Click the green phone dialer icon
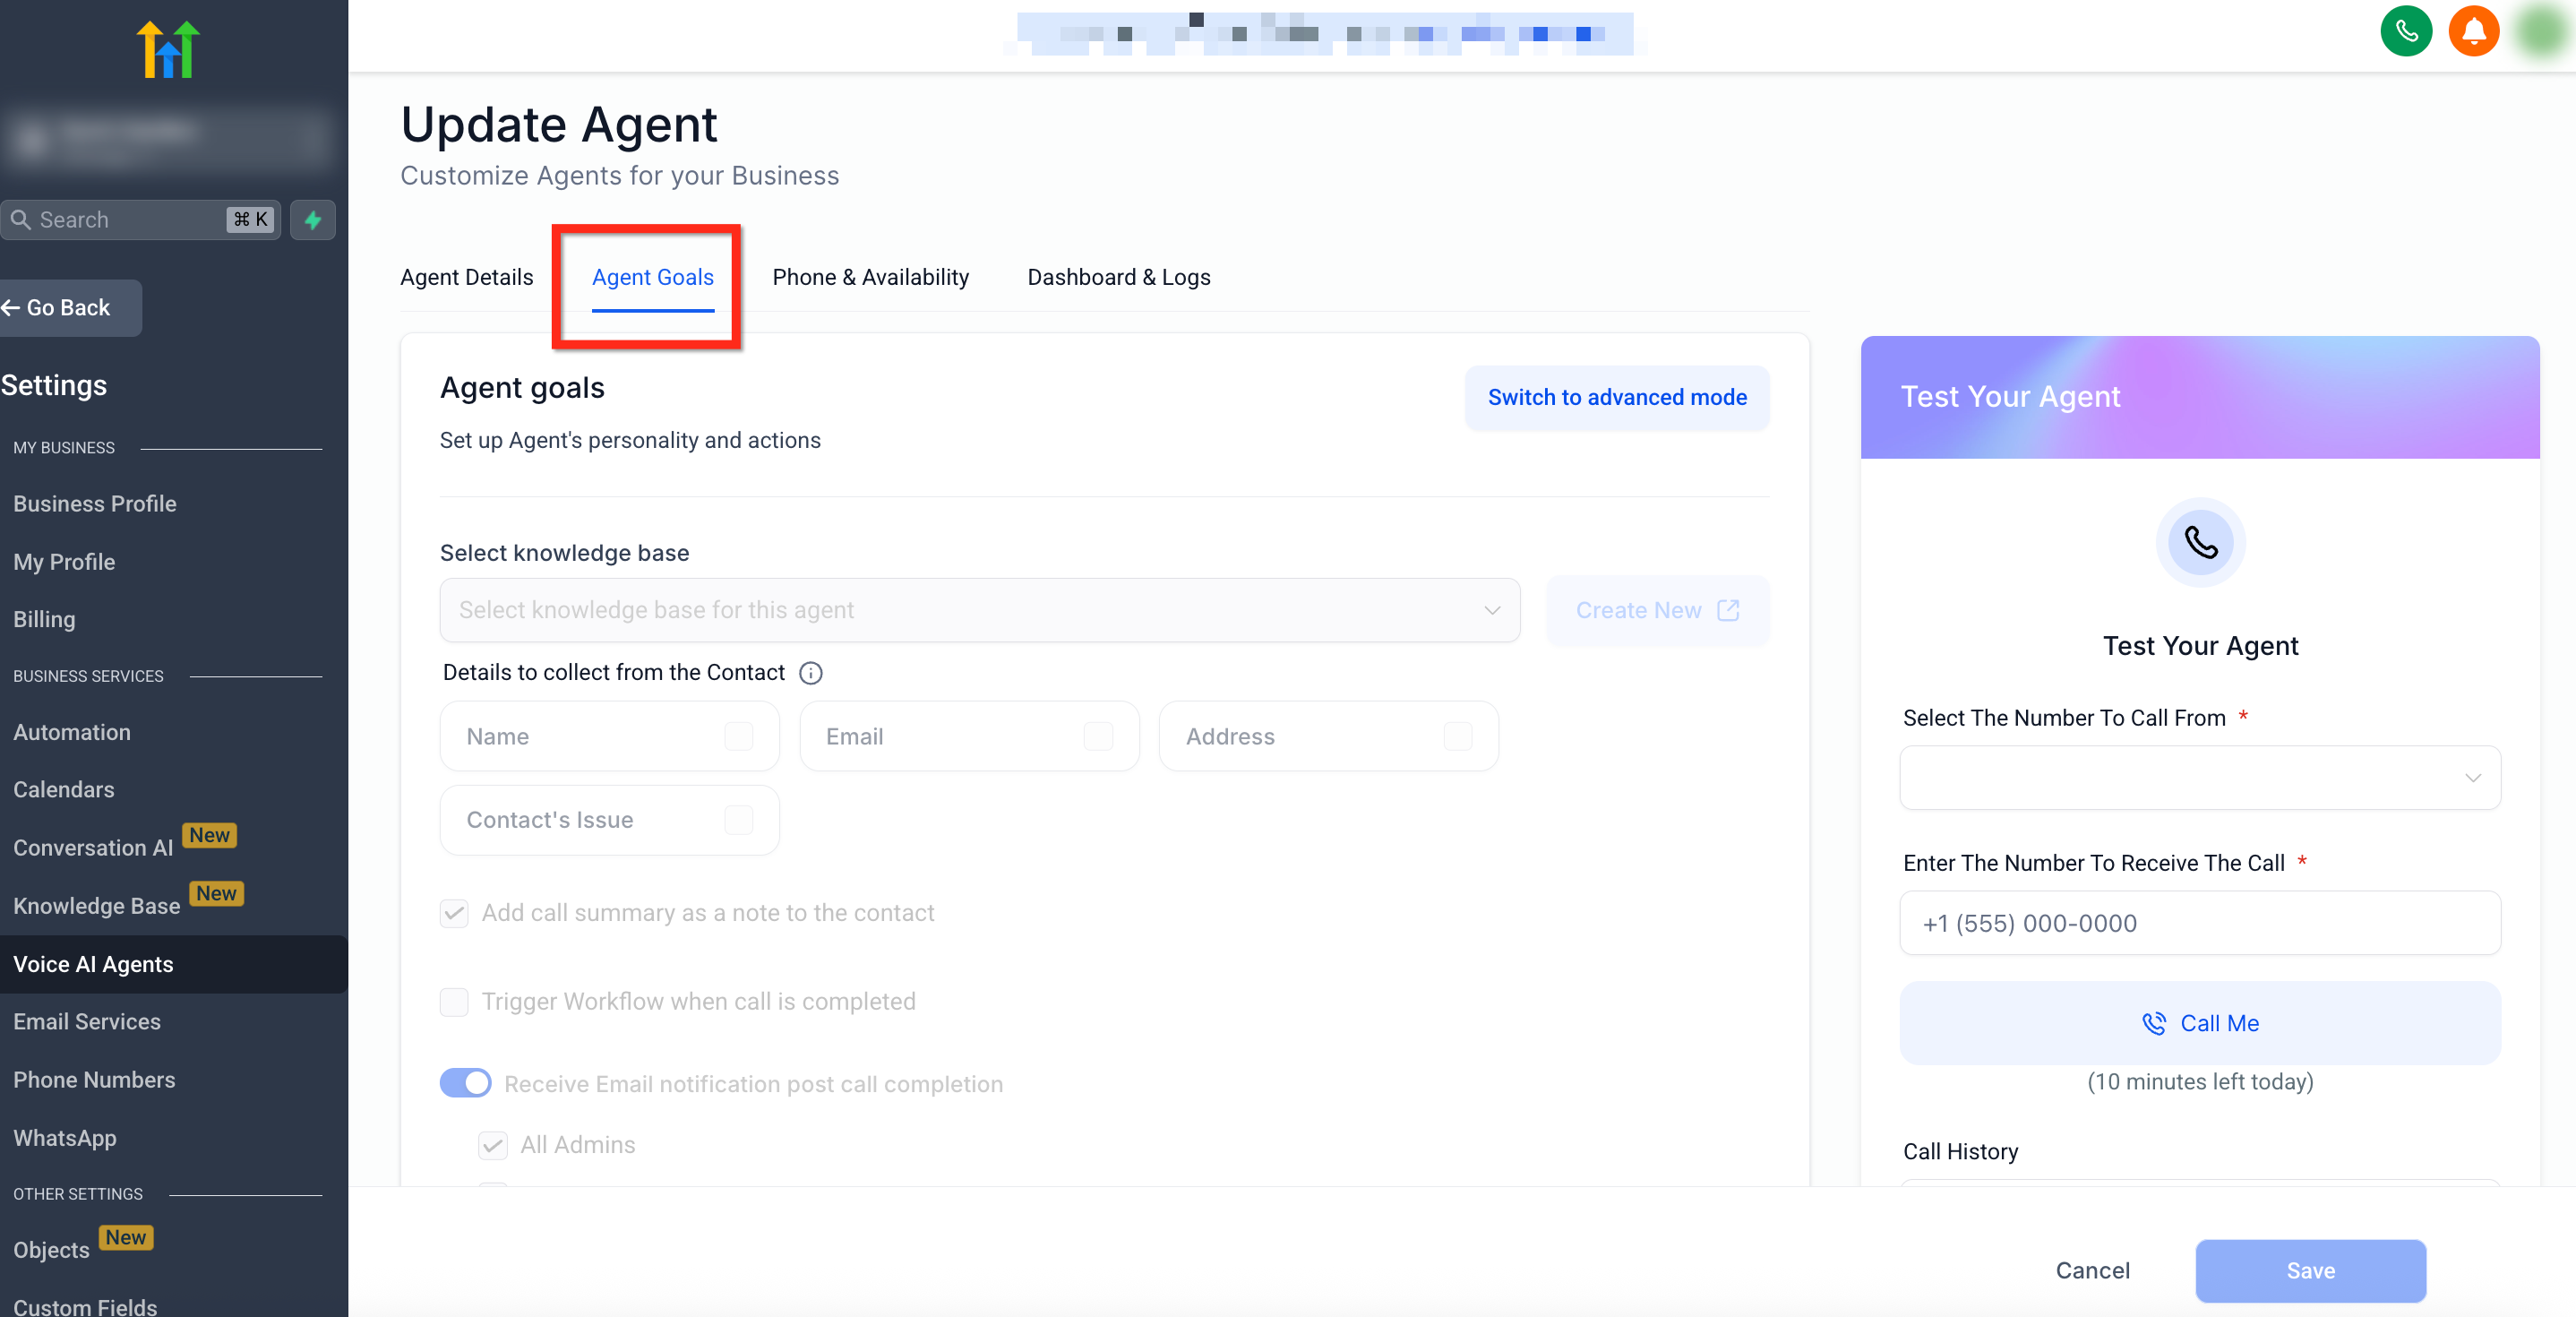Image resolution: width=2576 pixels, height=1317 pixels. click(2405, 32)
